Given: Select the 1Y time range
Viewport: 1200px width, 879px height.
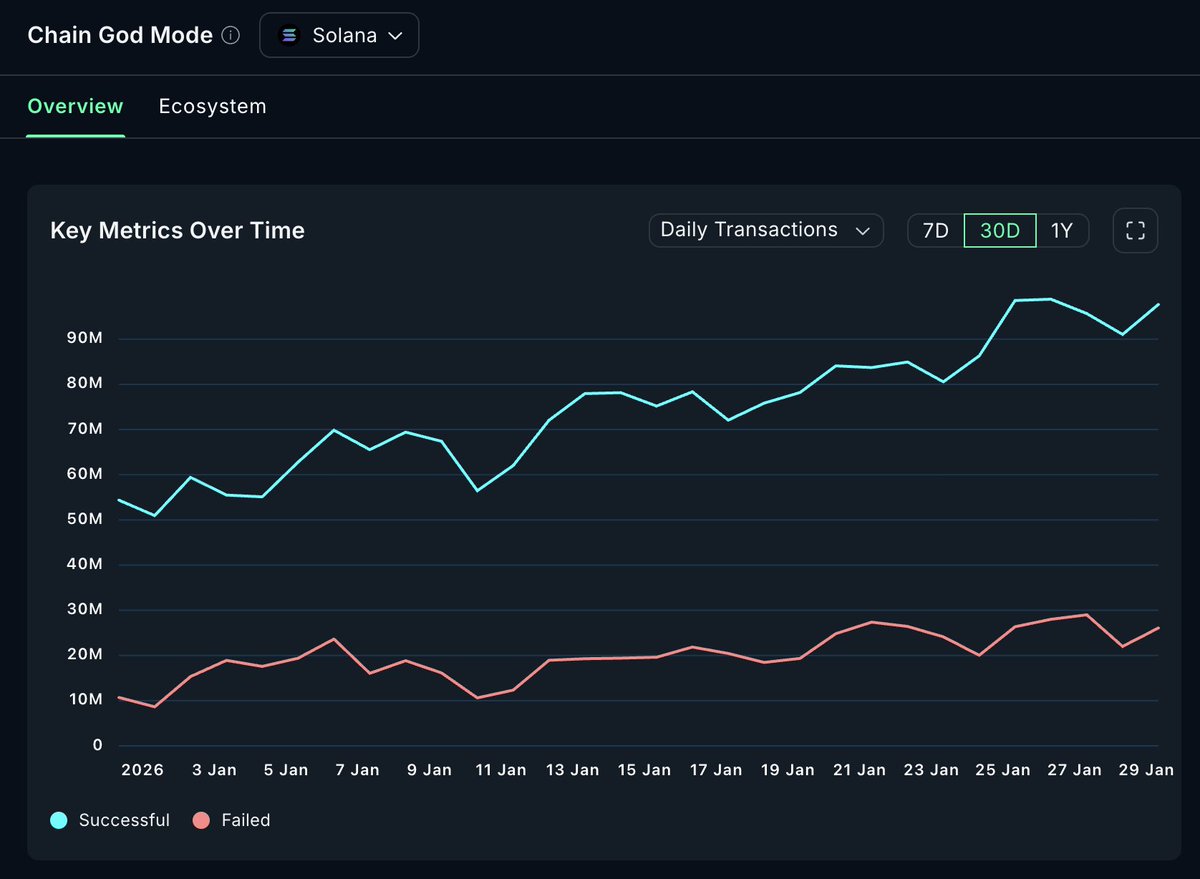Looking at the screenshot, I should 1062,231.
